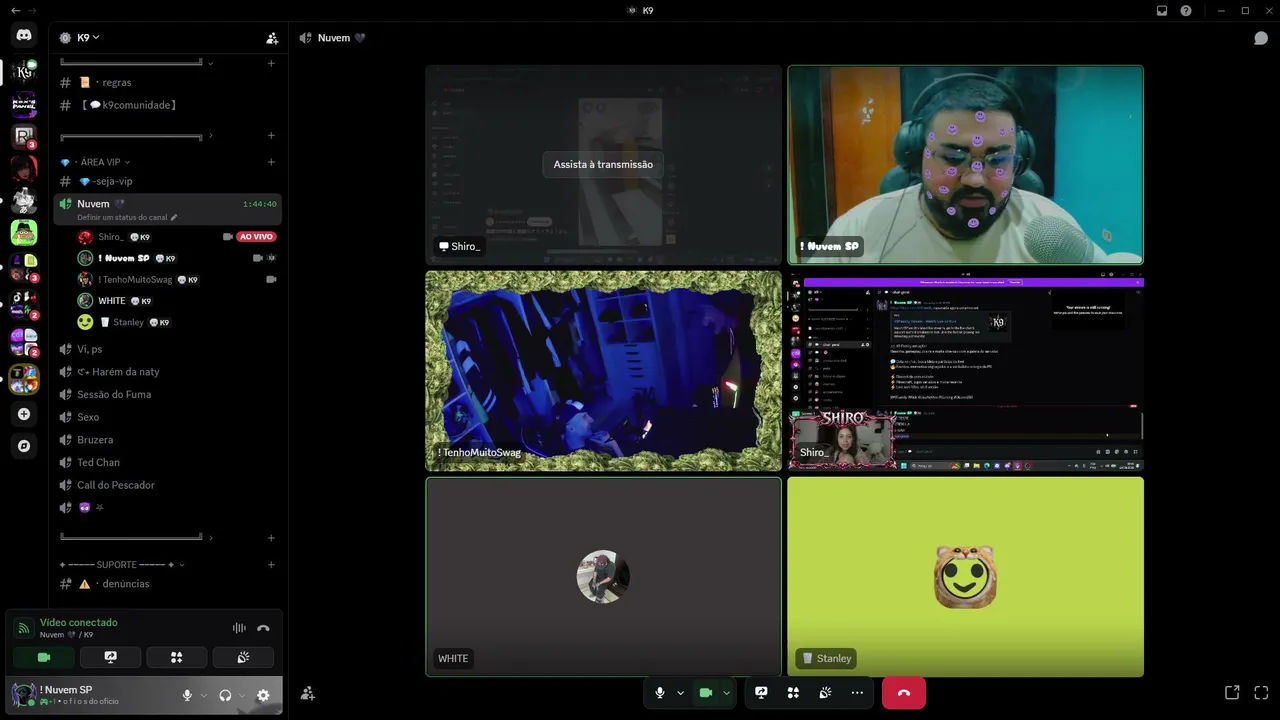This screenshot has height=720, width=1280.
Task: Join the Sessão do Fuma voice channel
Action: (167, 394)
